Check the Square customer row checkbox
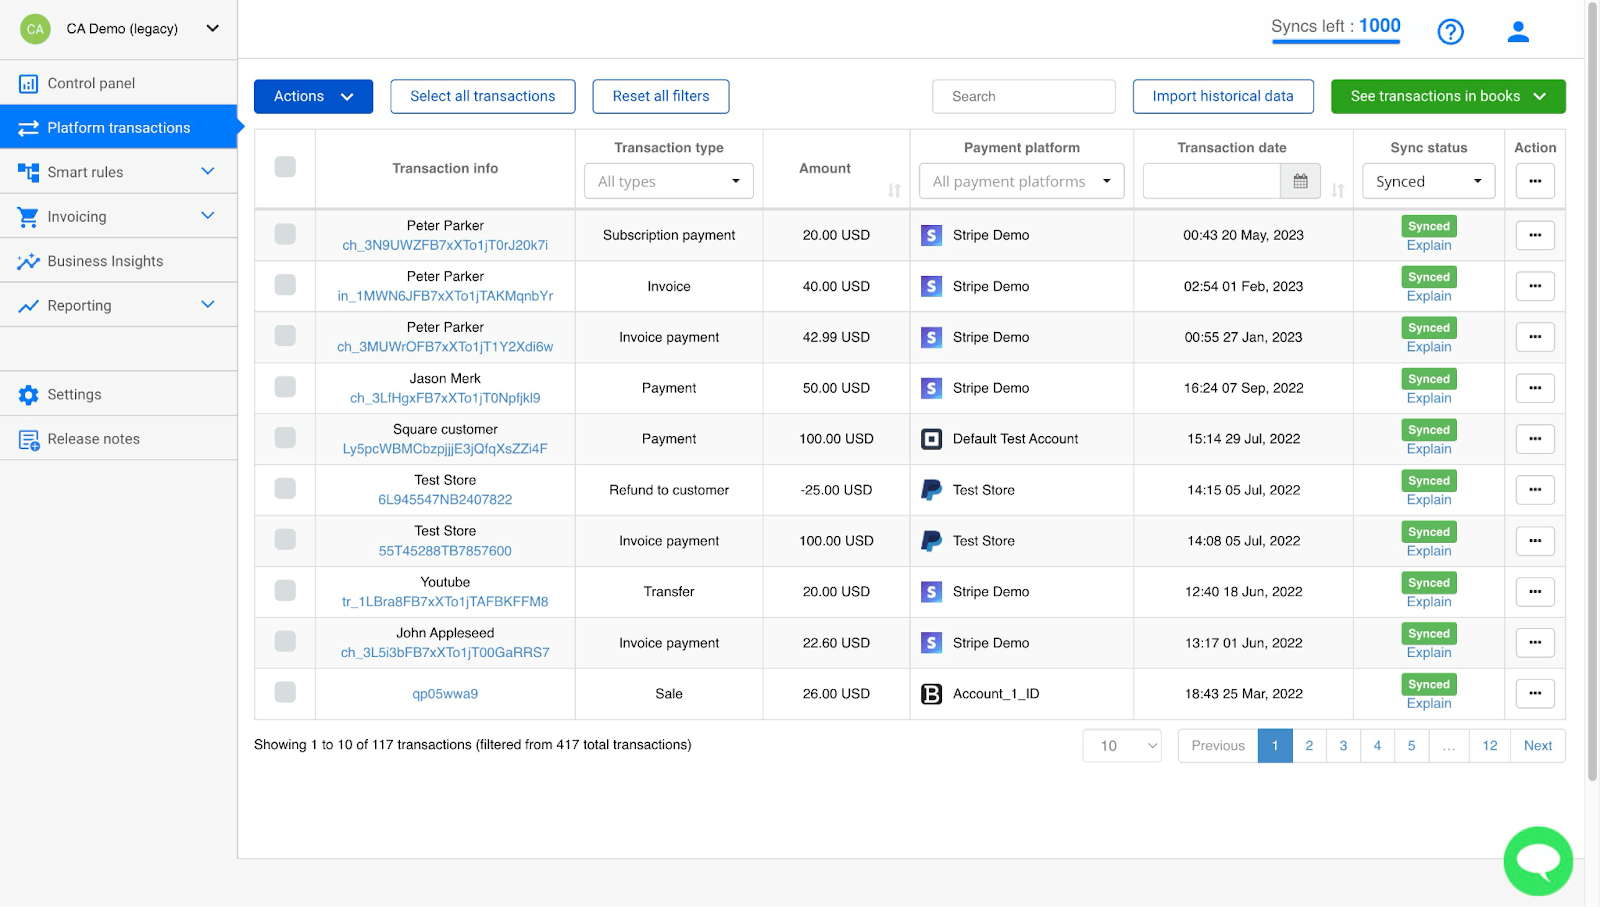1600x907 pixels. 284,438
